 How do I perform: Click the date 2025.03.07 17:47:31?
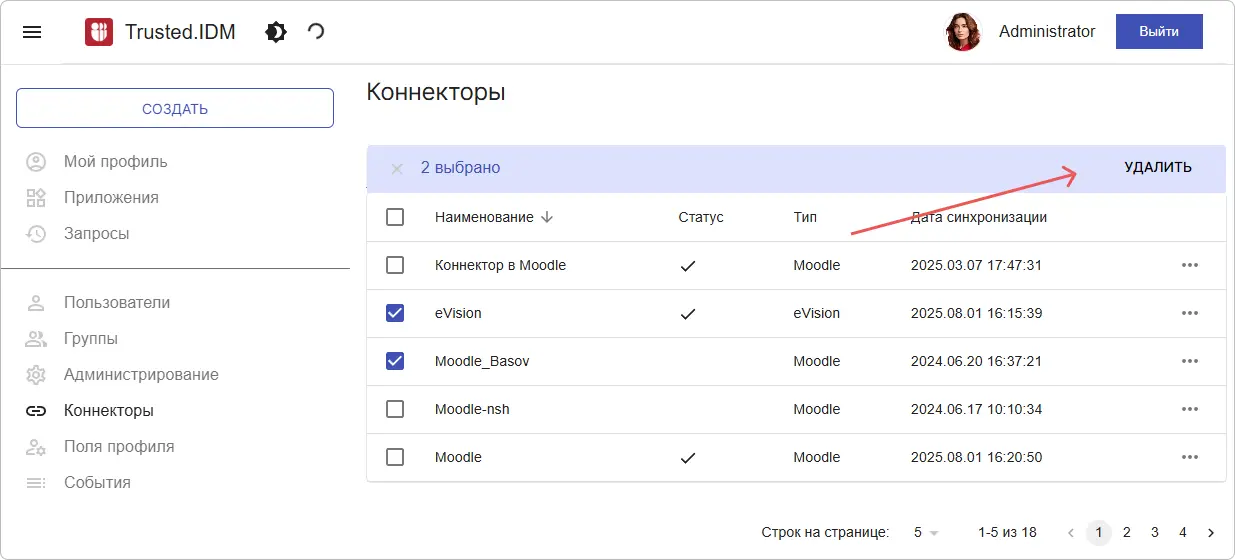point(976,265)
